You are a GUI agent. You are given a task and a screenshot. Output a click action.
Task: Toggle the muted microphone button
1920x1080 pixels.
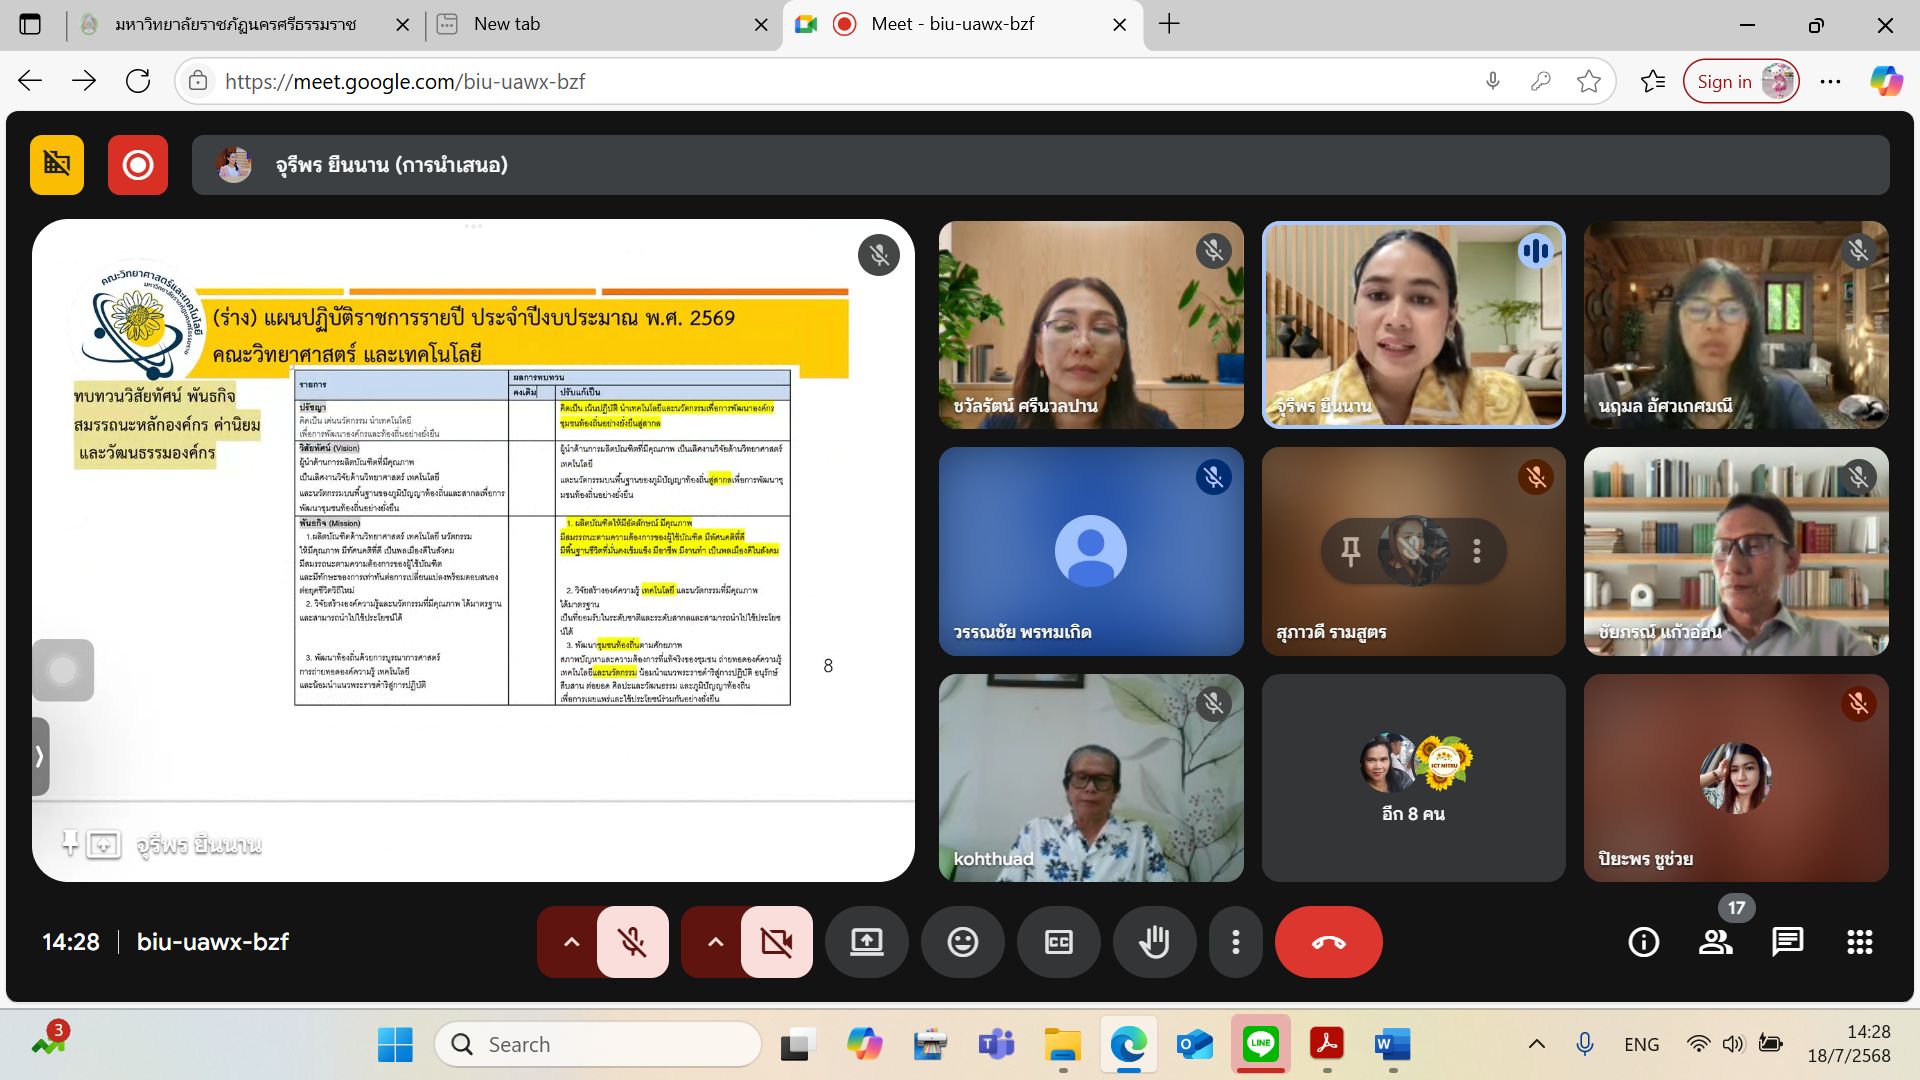[x=632, y=942]
